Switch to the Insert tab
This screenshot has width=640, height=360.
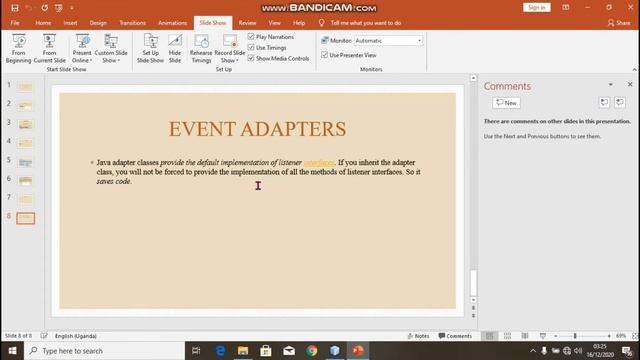click(x=70, y=23)
